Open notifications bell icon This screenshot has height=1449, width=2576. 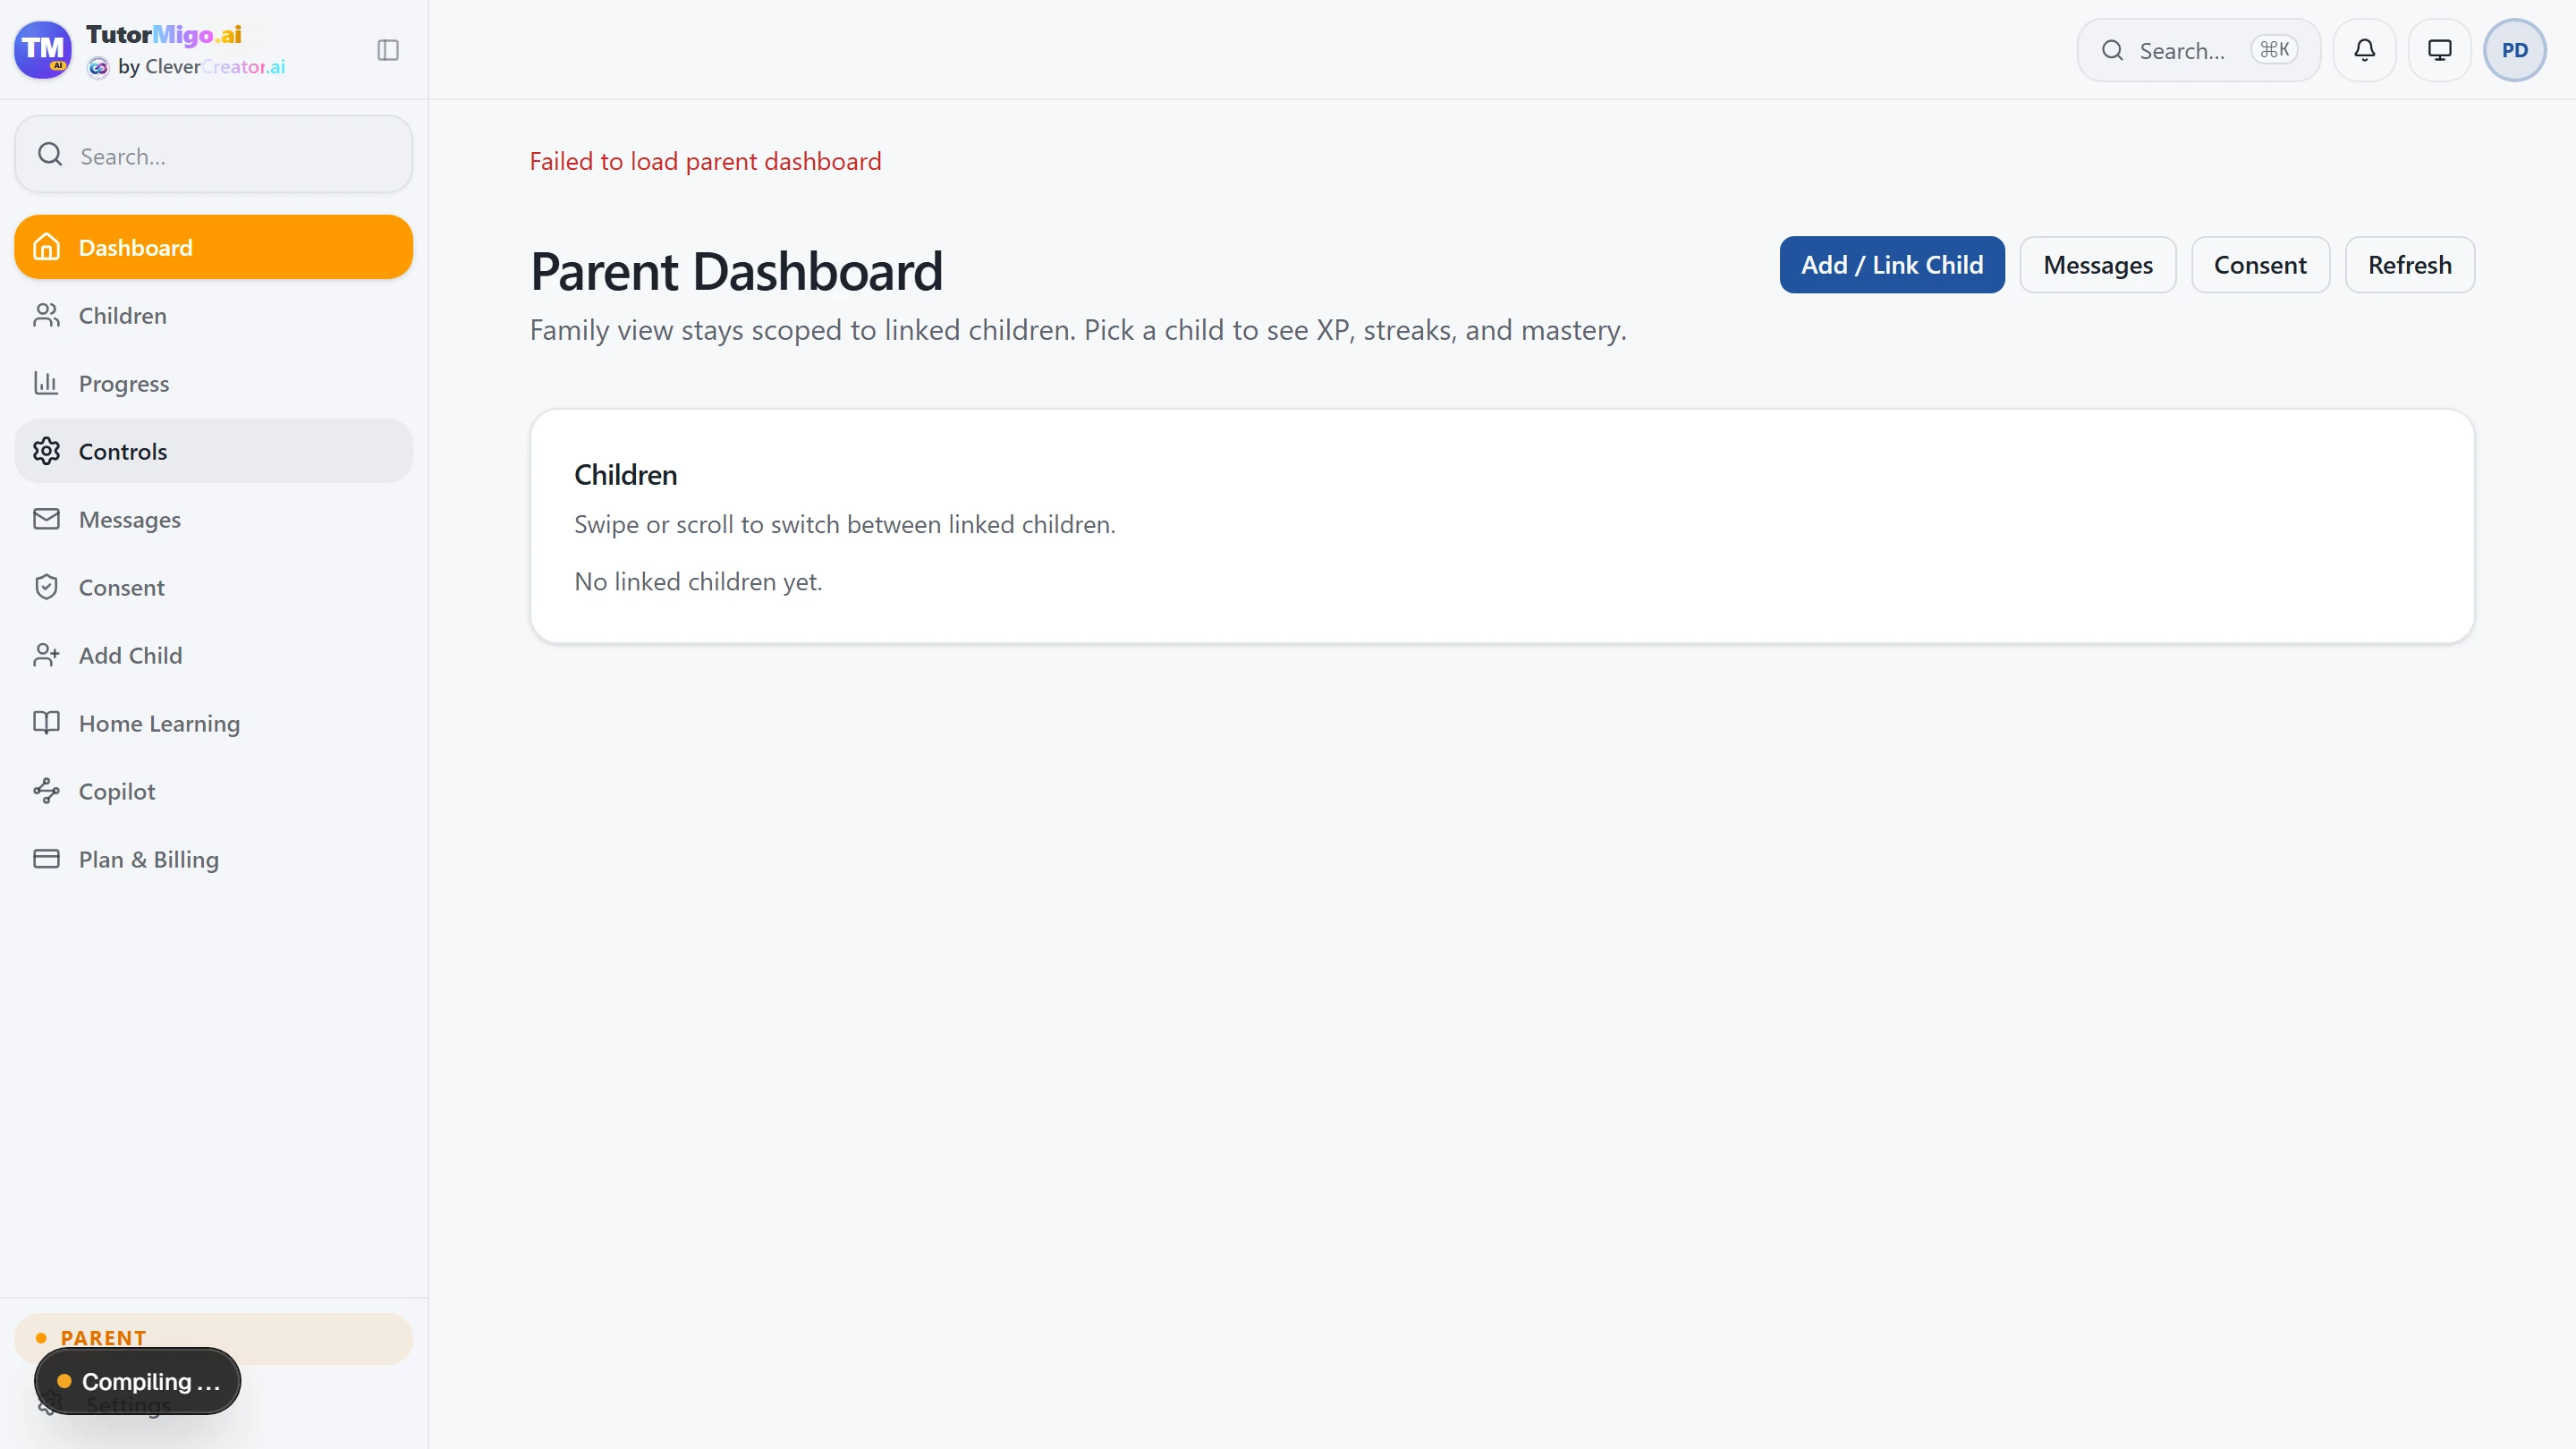point(2364,50)
